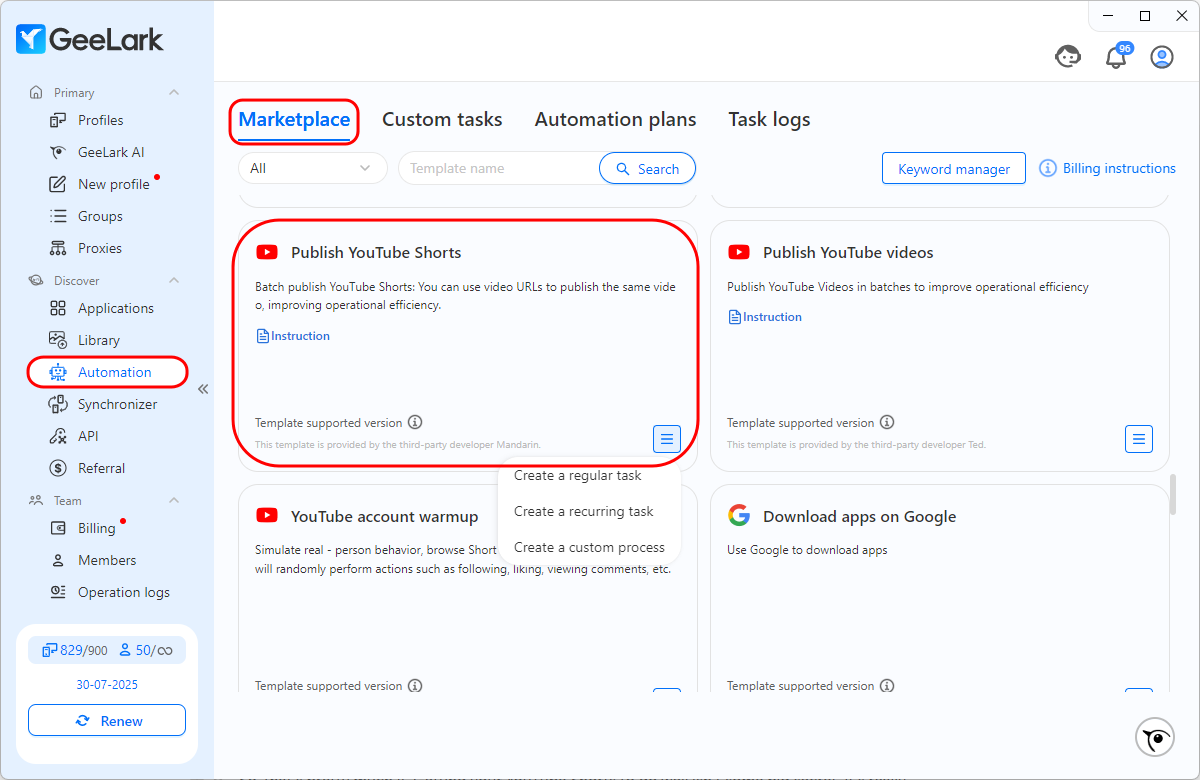
Task: Click the 50 members quota indicator
Action: [x=146, y=650]
